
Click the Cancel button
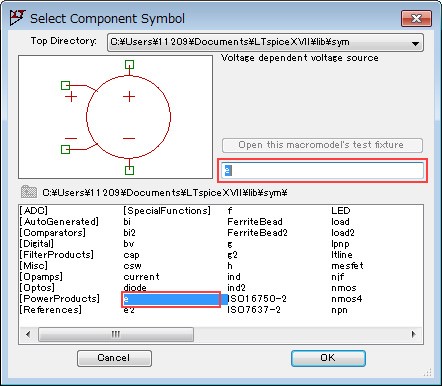tap(114, 358)
